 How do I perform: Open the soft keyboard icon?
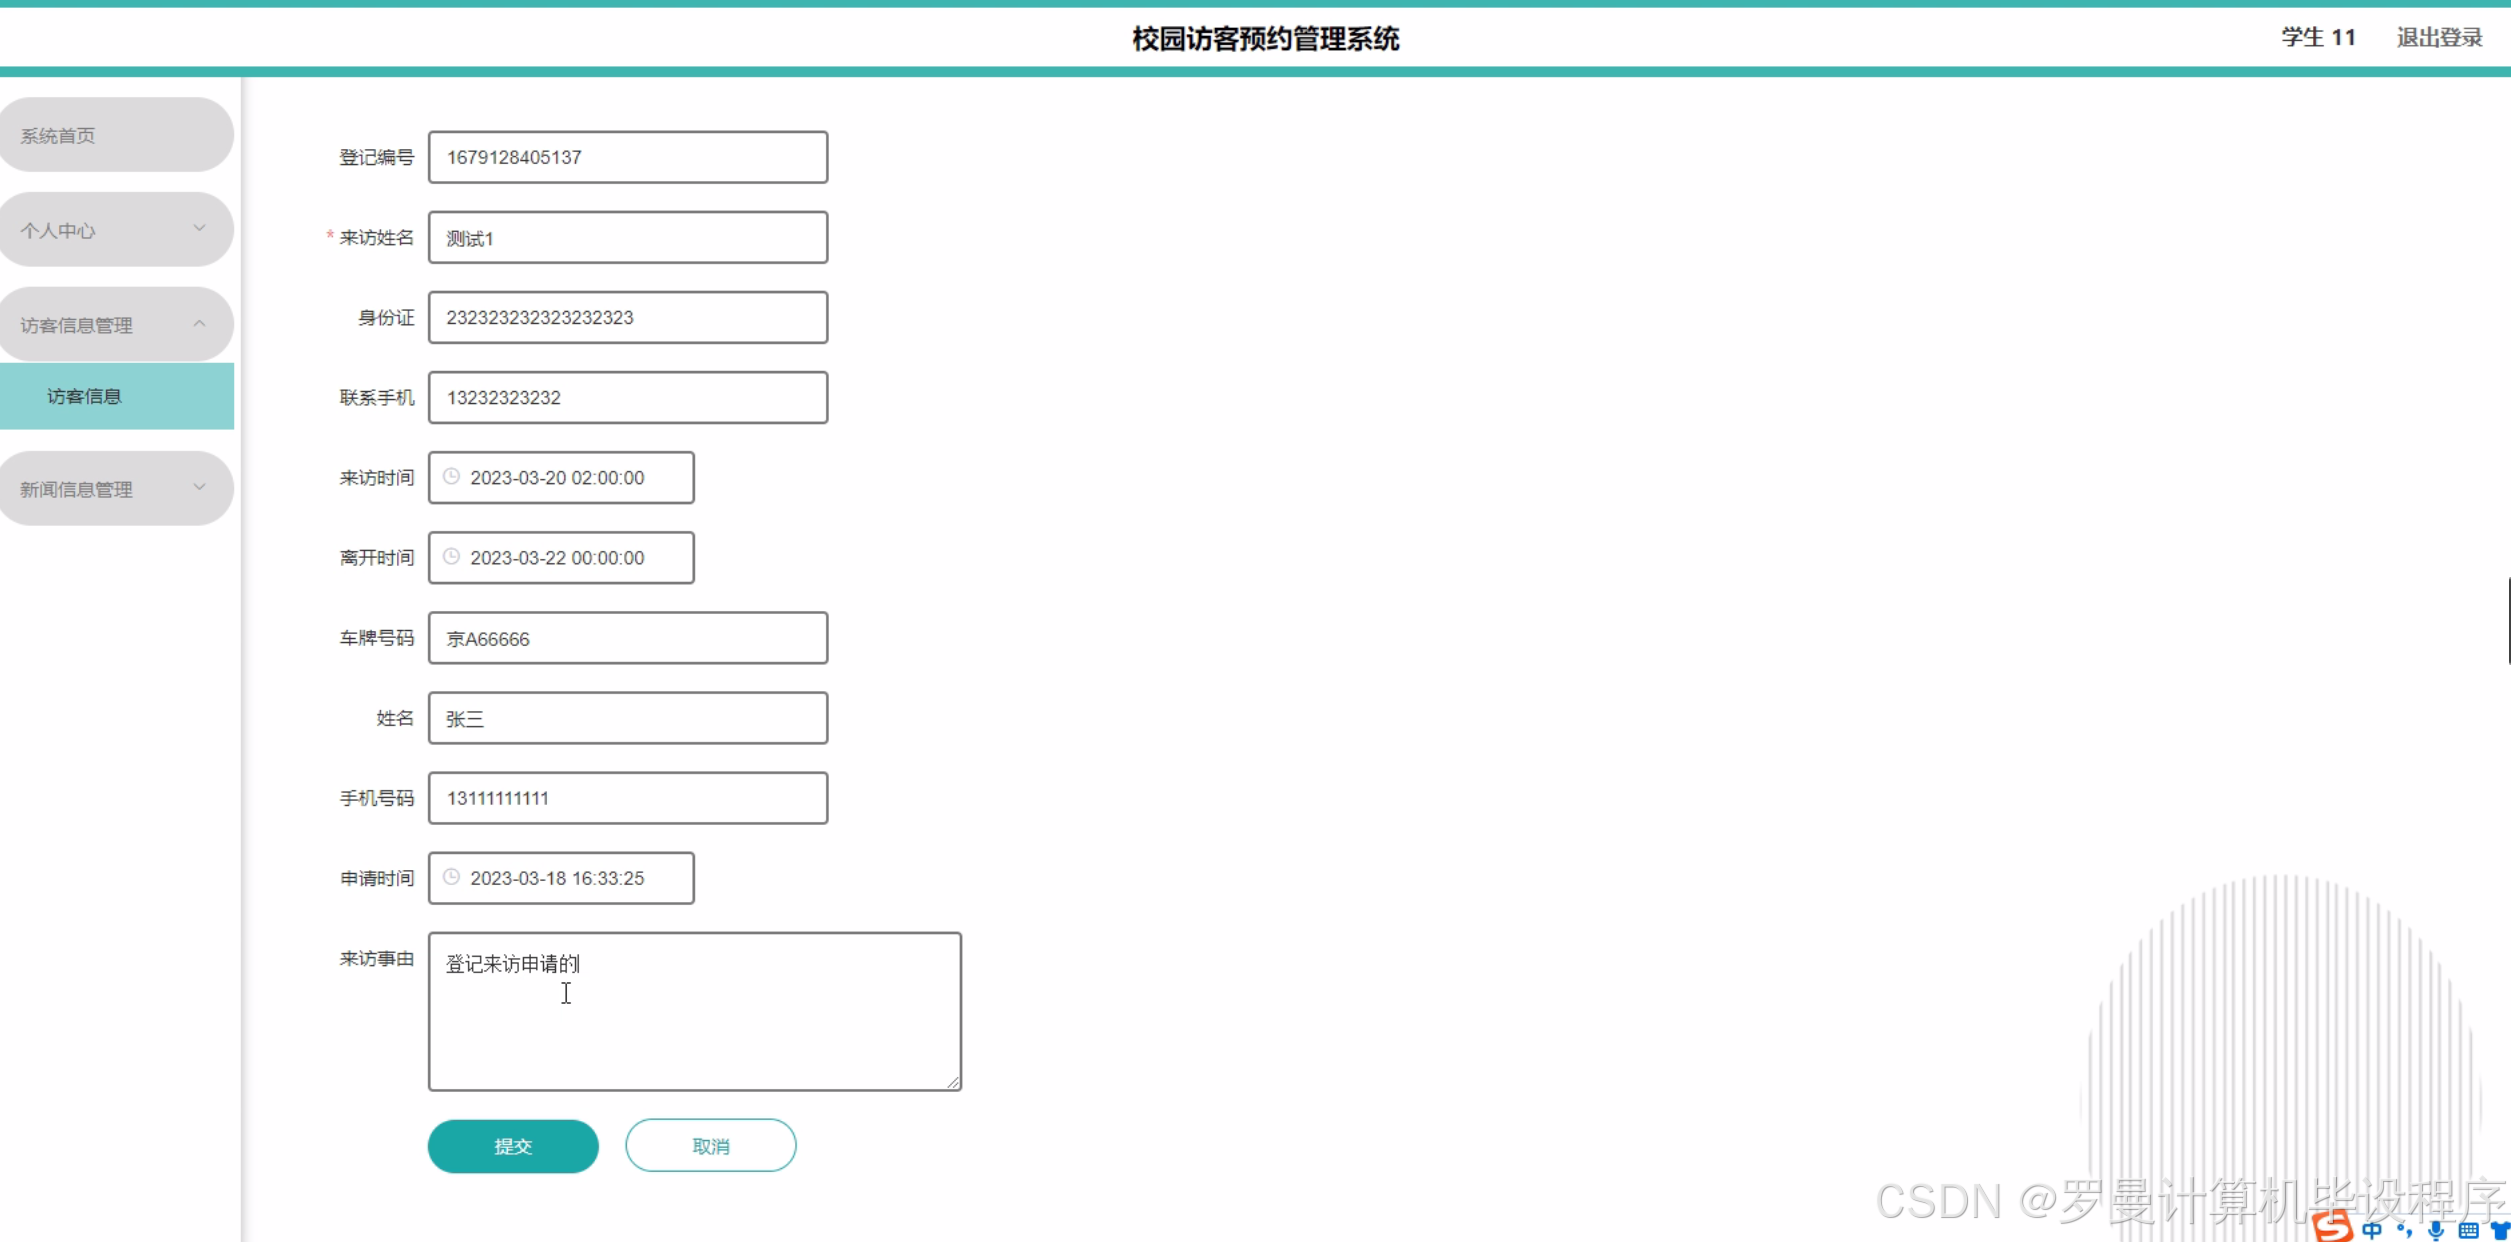2469,1231
